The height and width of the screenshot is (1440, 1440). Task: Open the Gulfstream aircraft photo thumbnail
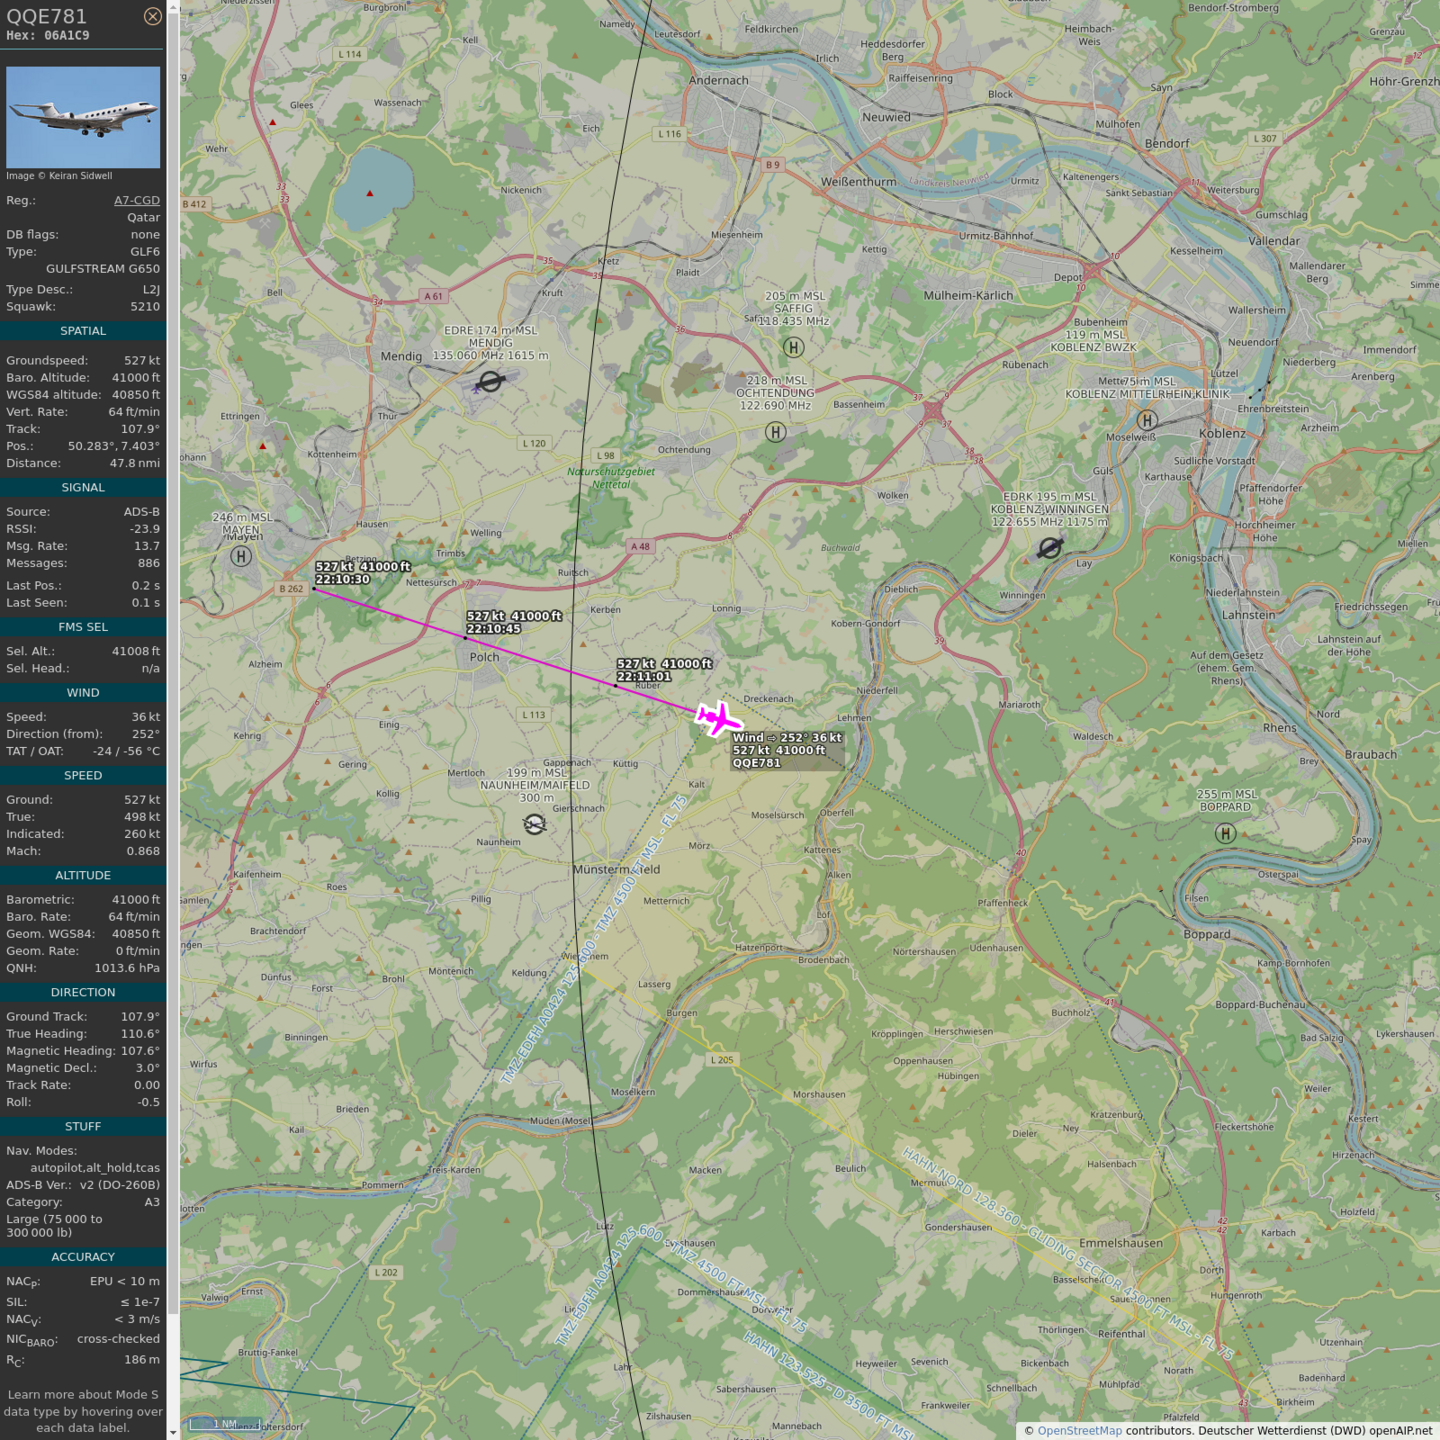coord(83,117)
